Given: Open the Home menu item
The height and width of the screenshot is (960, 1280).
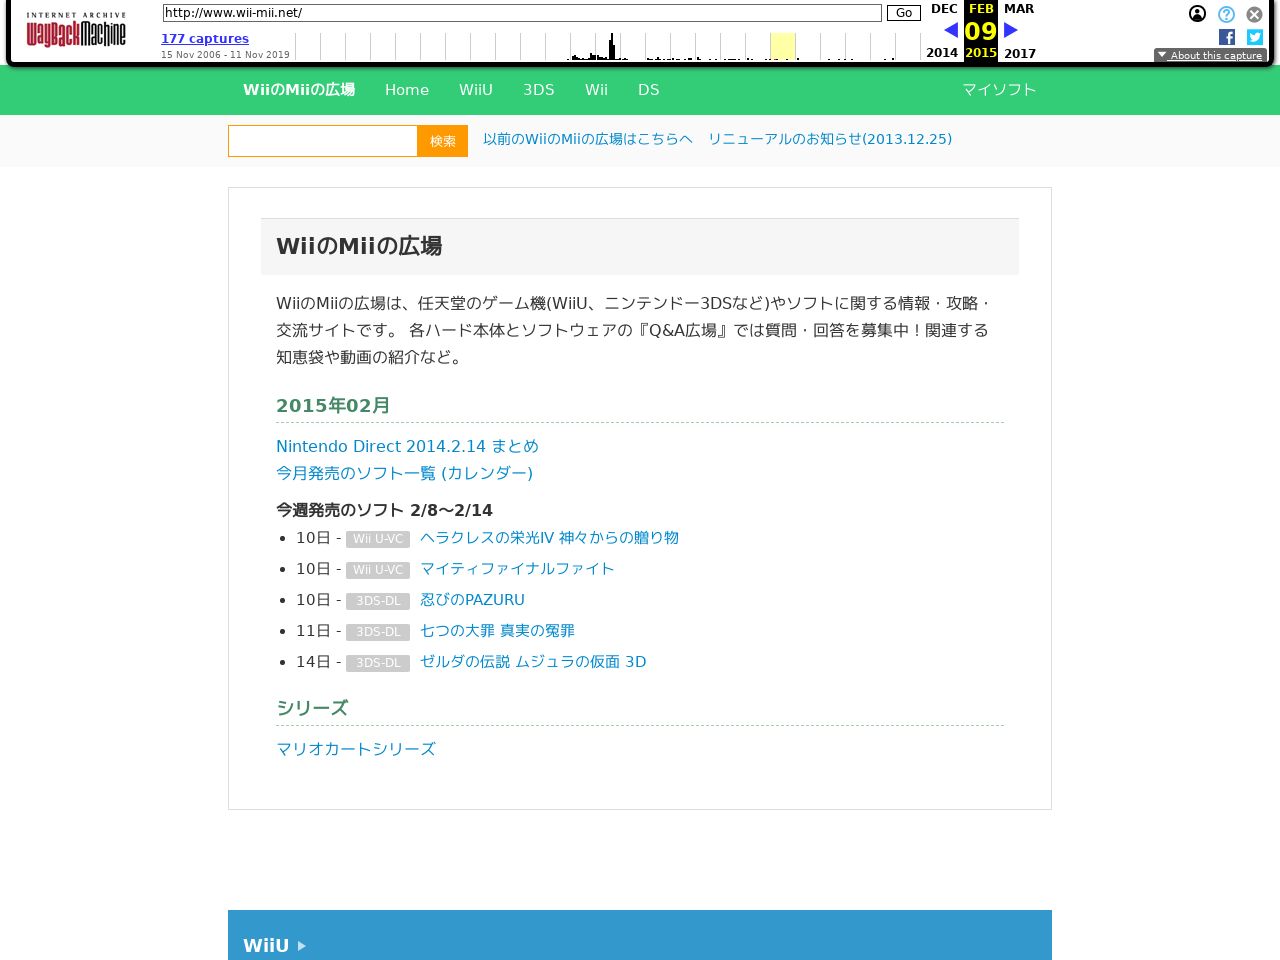Looking at the screenshot, I should point(407,90).
